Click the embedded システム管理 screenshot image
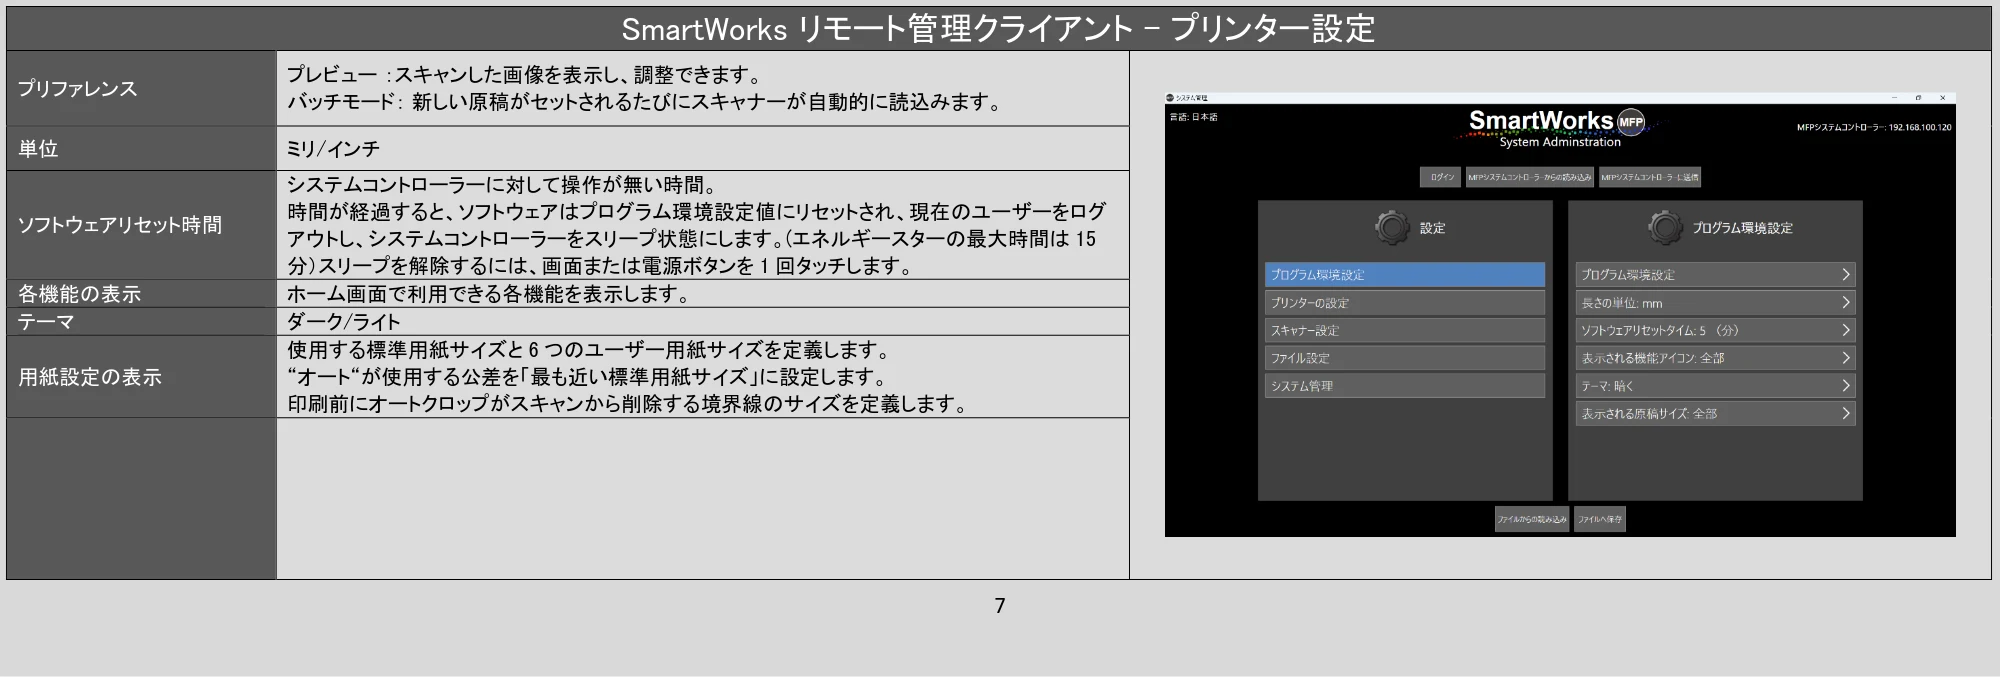 tap(1560, 315)
